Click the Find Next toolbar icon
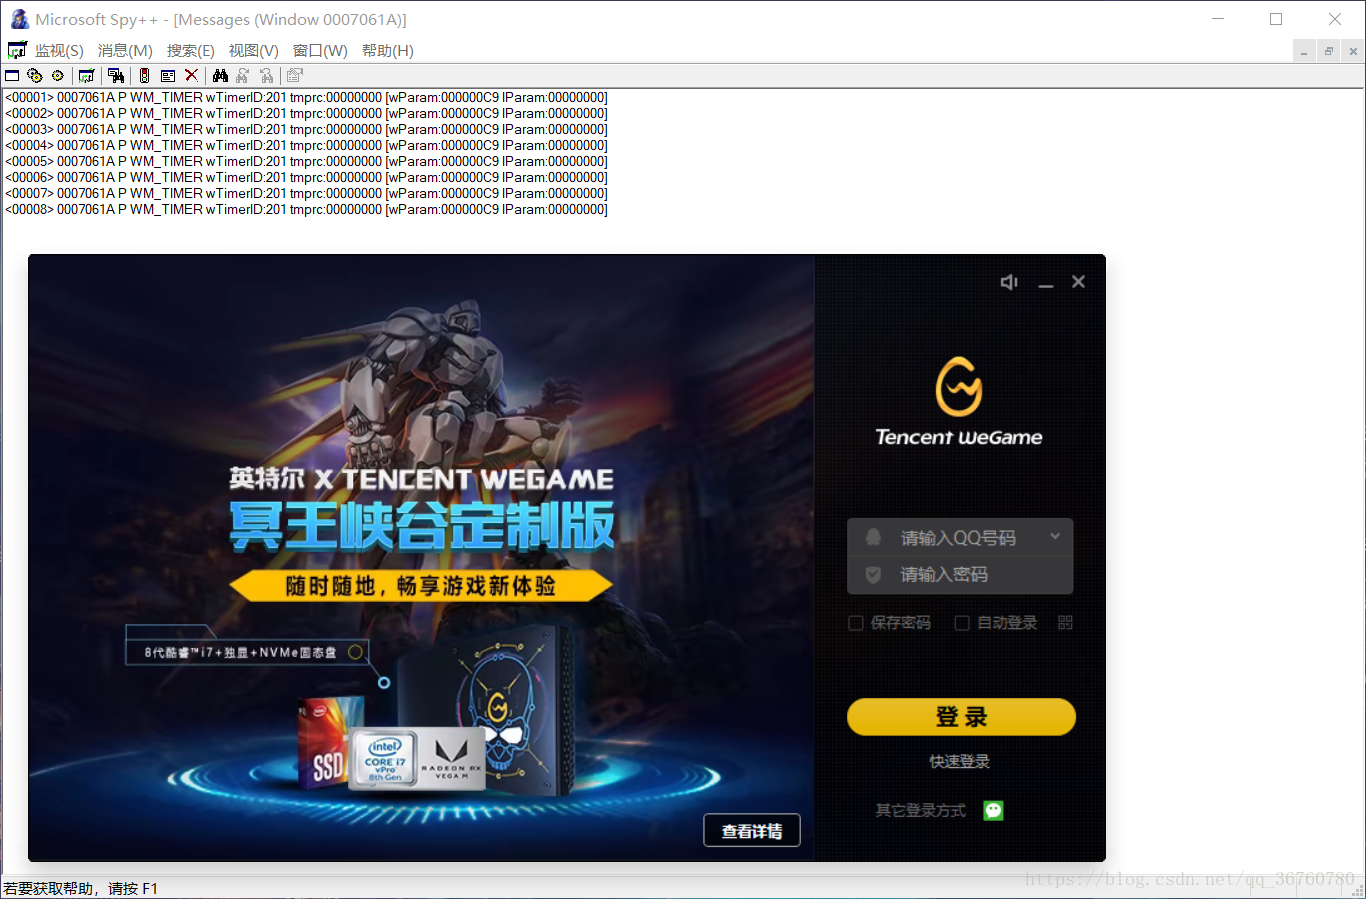 [243, 75]
